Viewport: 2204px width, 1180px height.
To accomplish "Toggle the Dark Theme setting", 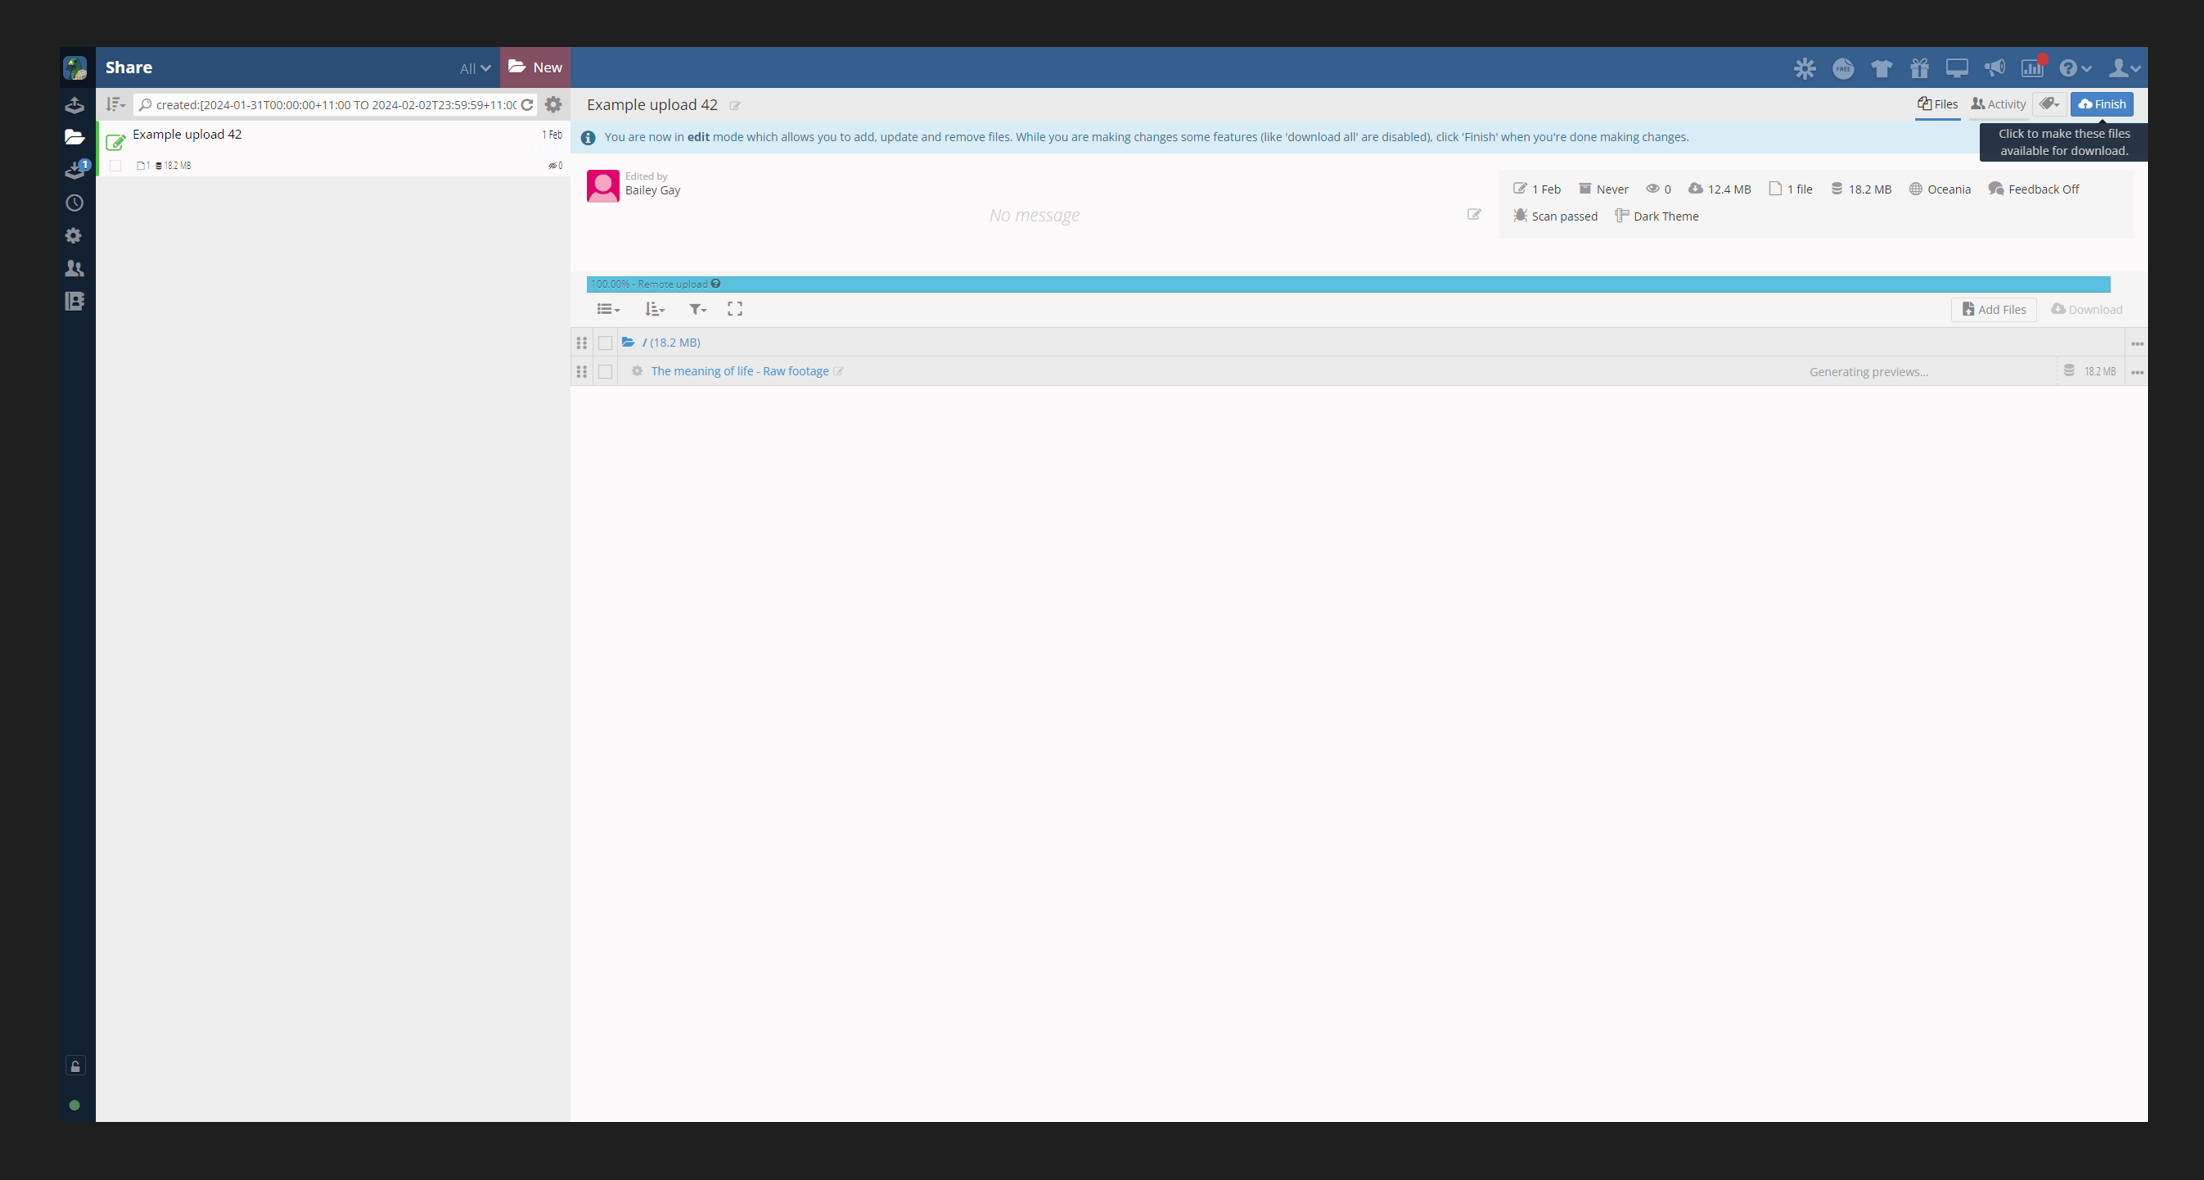I will coord(1656,216).
